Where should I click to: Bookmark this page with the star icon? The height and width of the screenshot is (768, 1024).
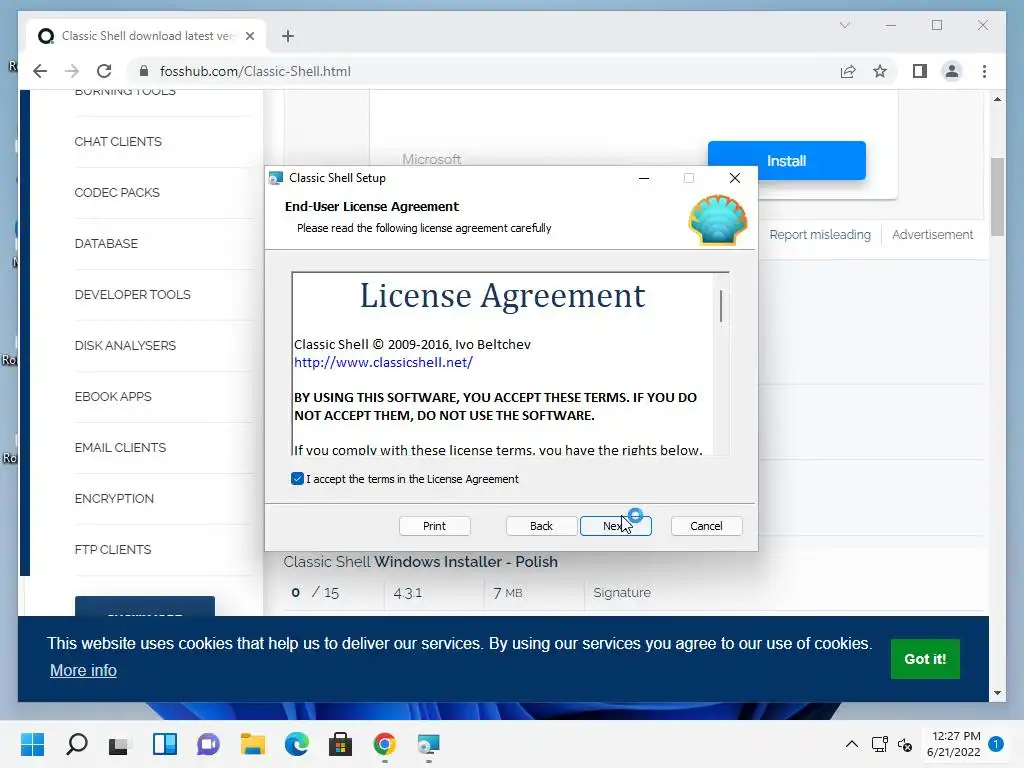880,71
